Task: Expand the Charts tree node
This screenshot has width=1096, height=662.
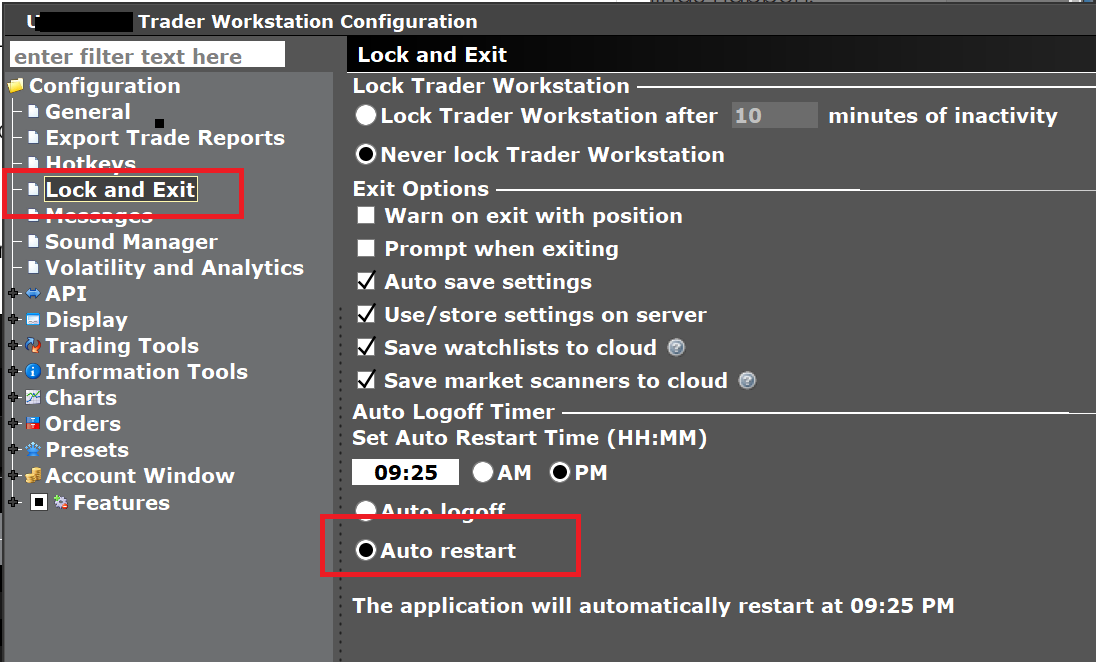Action: 13,397
